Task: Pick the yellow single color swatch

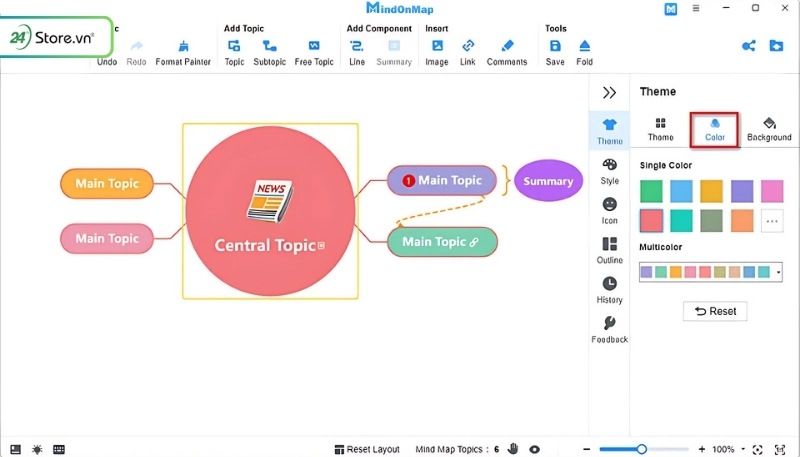Action: tap(711, 191)
